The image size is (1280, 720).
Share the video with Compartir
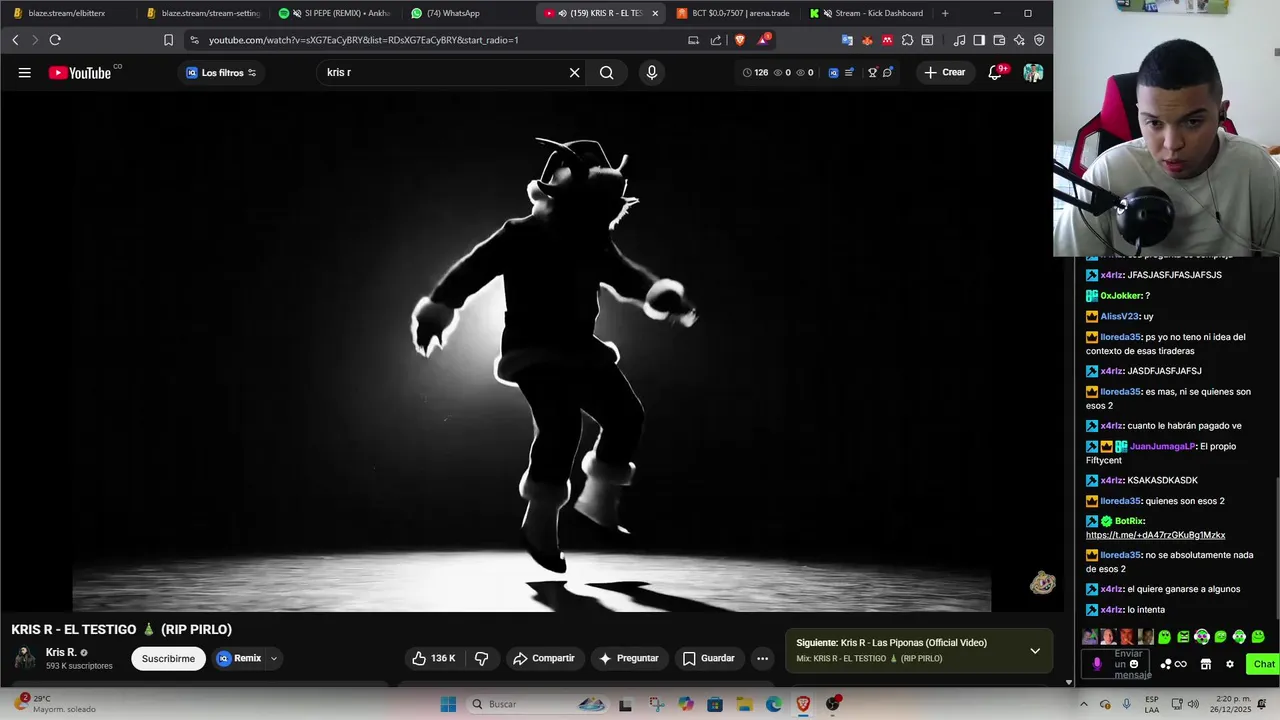click(x=544, y=658)
